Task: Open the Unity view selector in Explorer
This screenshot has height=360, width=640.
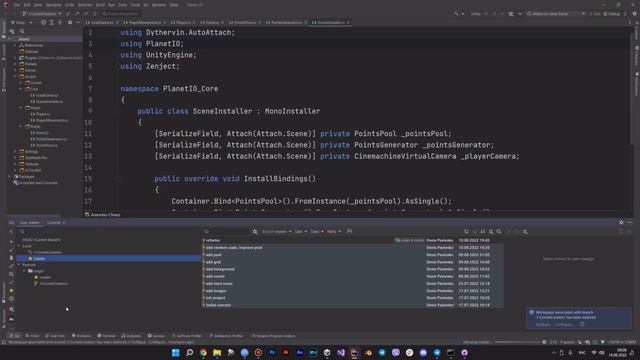Action: tap(22, 22)
